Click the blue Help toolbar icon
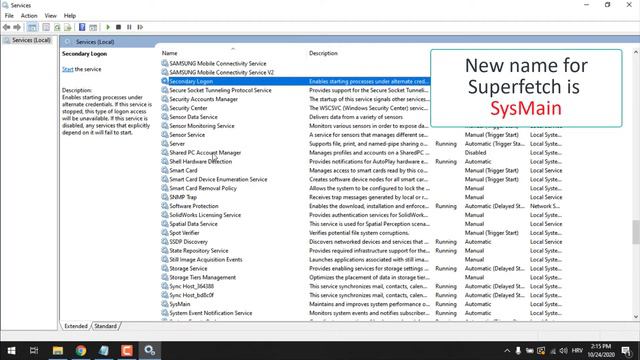 [x=82, y=27]
